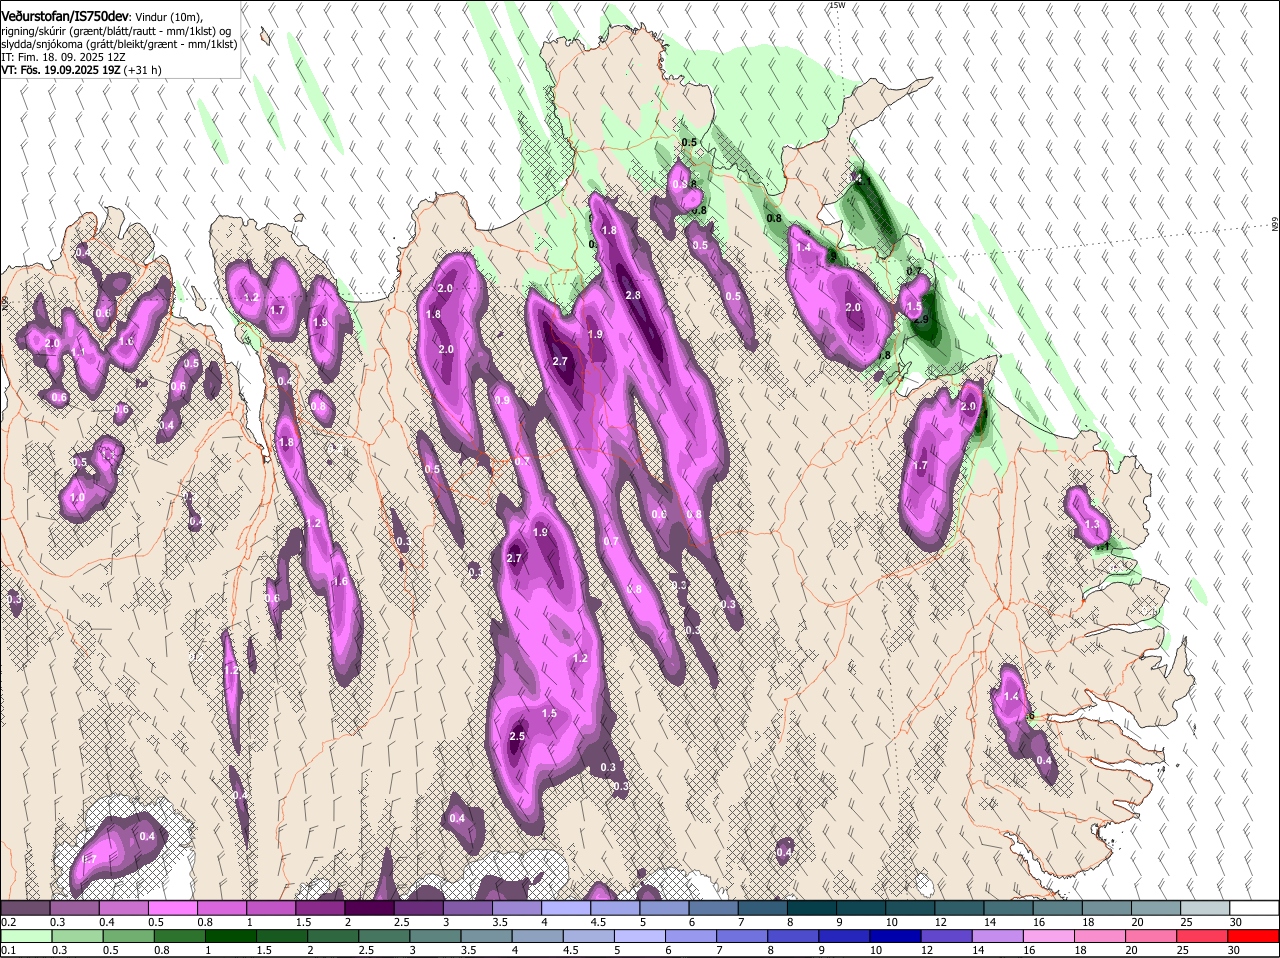Image resolution: width=1280 pixels, height=958 pixels.
Task: Pick lower legend lilac swatch starting at 14
Action: click(999, 936)
